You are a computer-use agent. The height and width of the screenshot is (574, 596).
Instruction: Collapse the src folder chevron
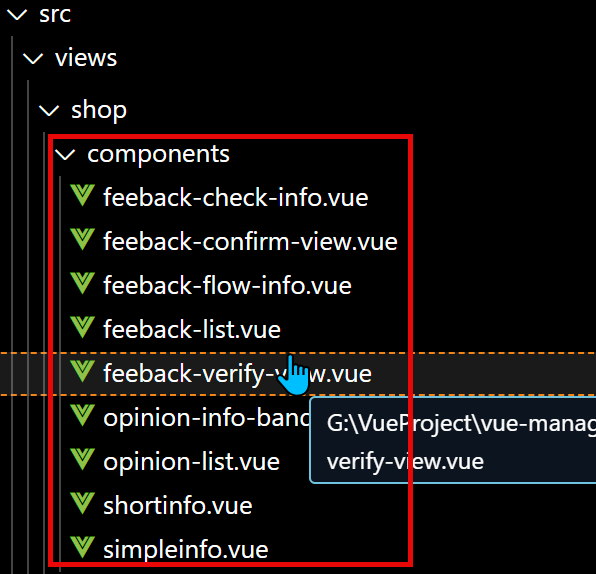coord(17,15)
